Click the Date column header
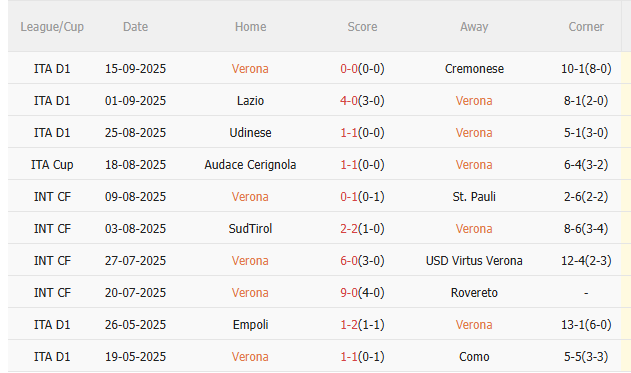 (x=135, y=27)
